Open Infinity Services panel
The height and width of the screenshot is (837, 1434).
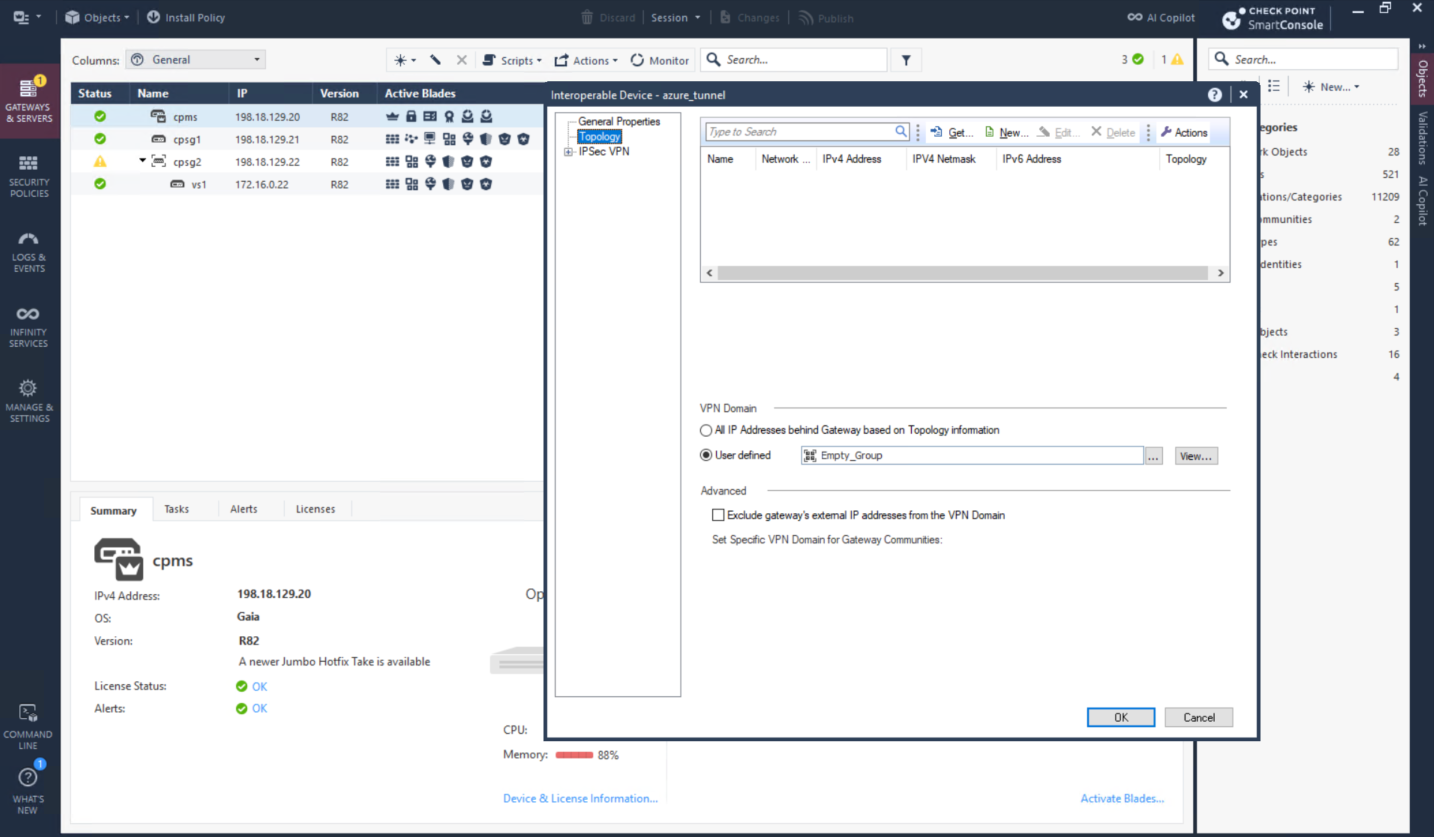tap(28, 326)
